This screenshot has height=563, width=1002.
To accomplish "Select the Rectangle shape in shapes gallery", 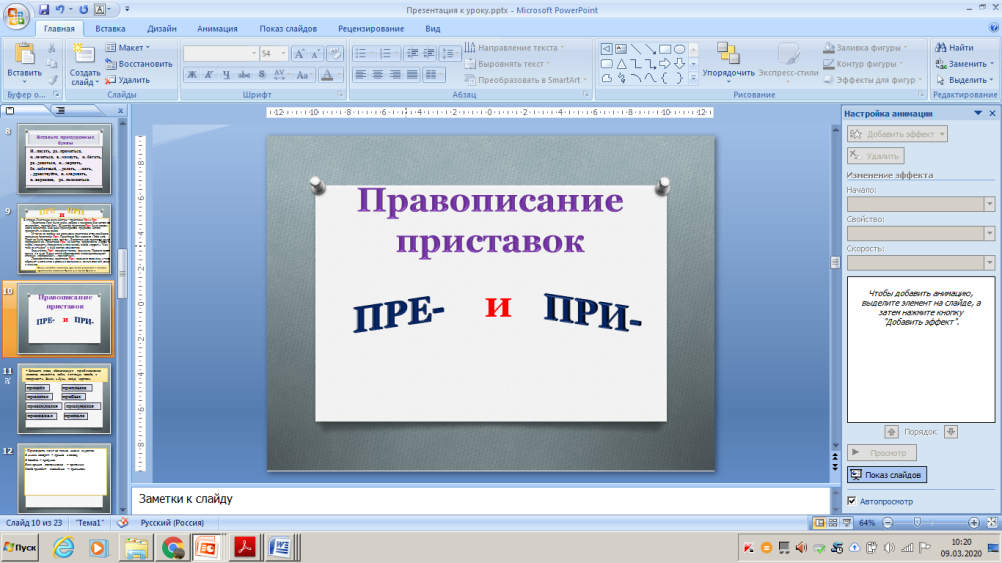I will (x=665, y=49).
